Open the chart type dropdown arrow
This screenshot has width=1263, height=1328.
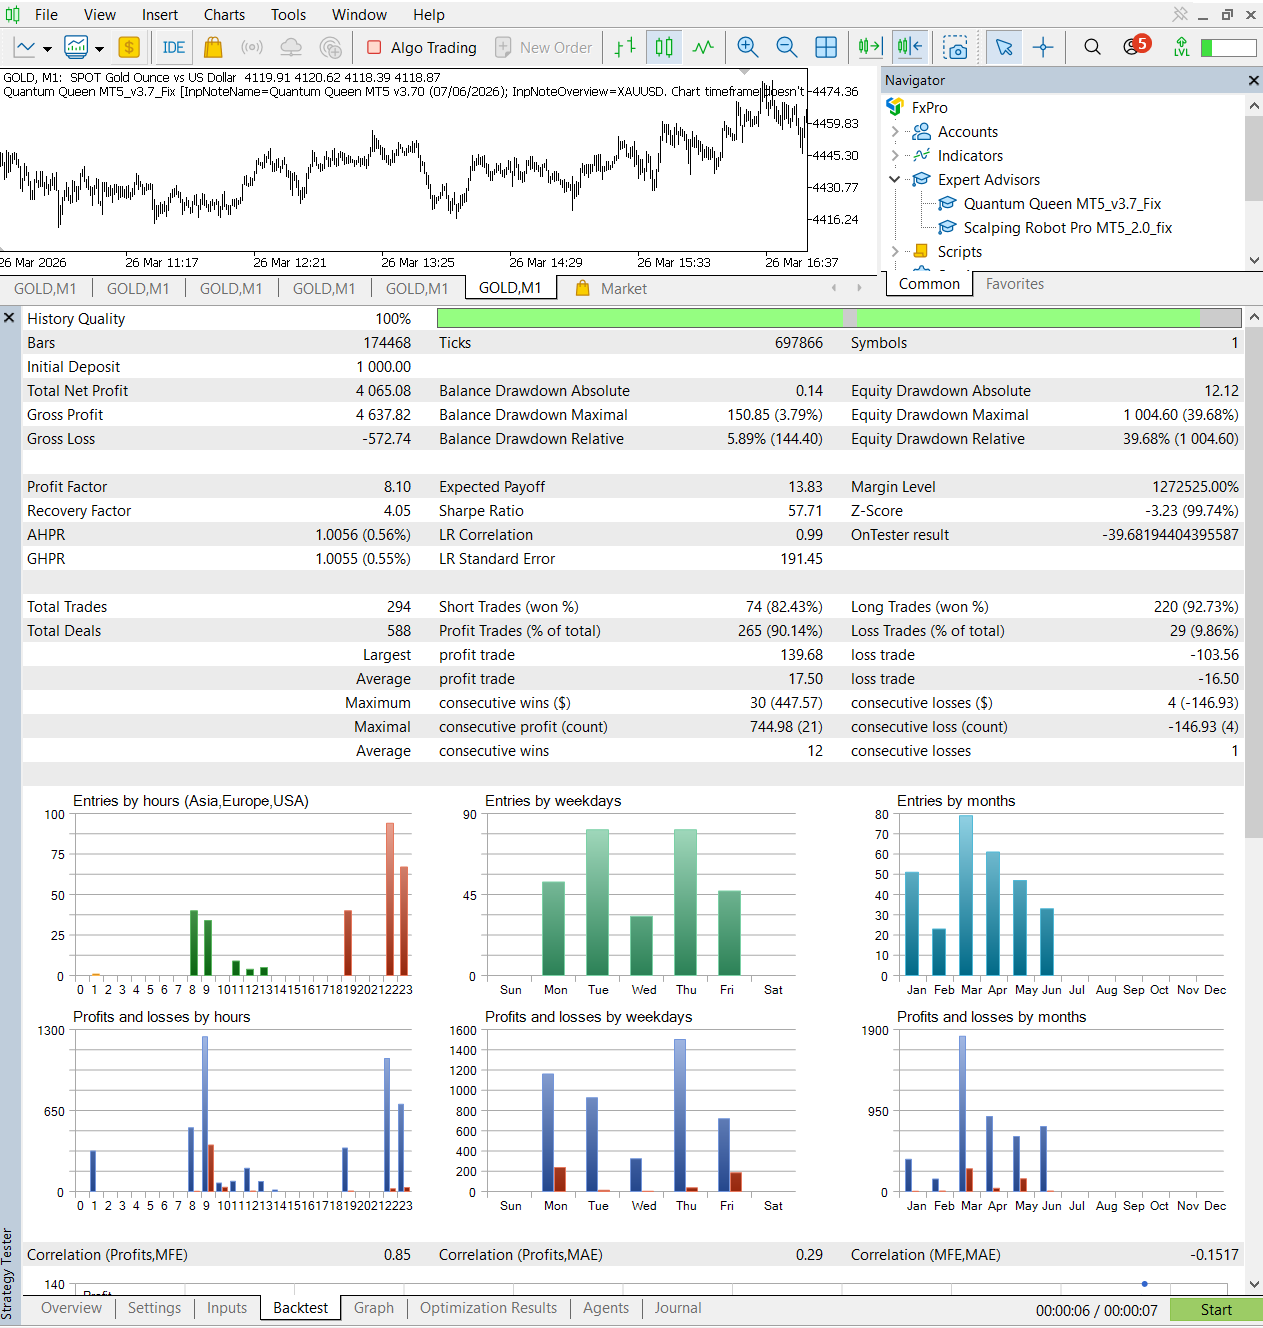coord(46,48)
